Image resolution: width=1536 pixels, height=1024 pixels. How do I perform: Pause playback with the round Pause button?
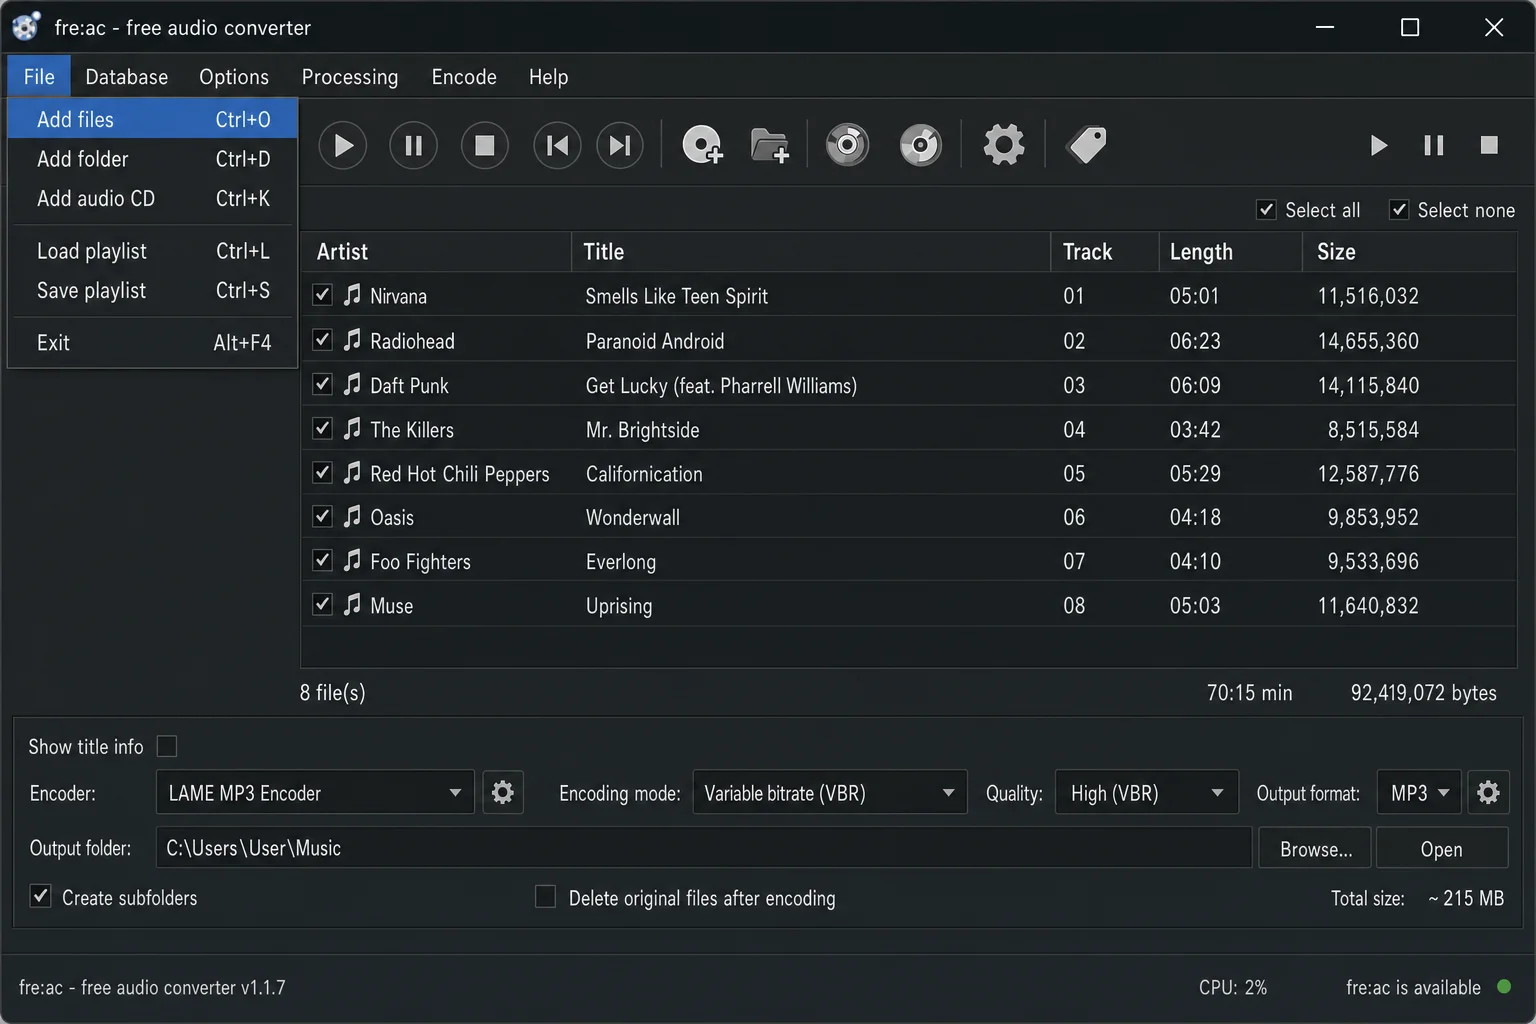[x=413, y=146]
